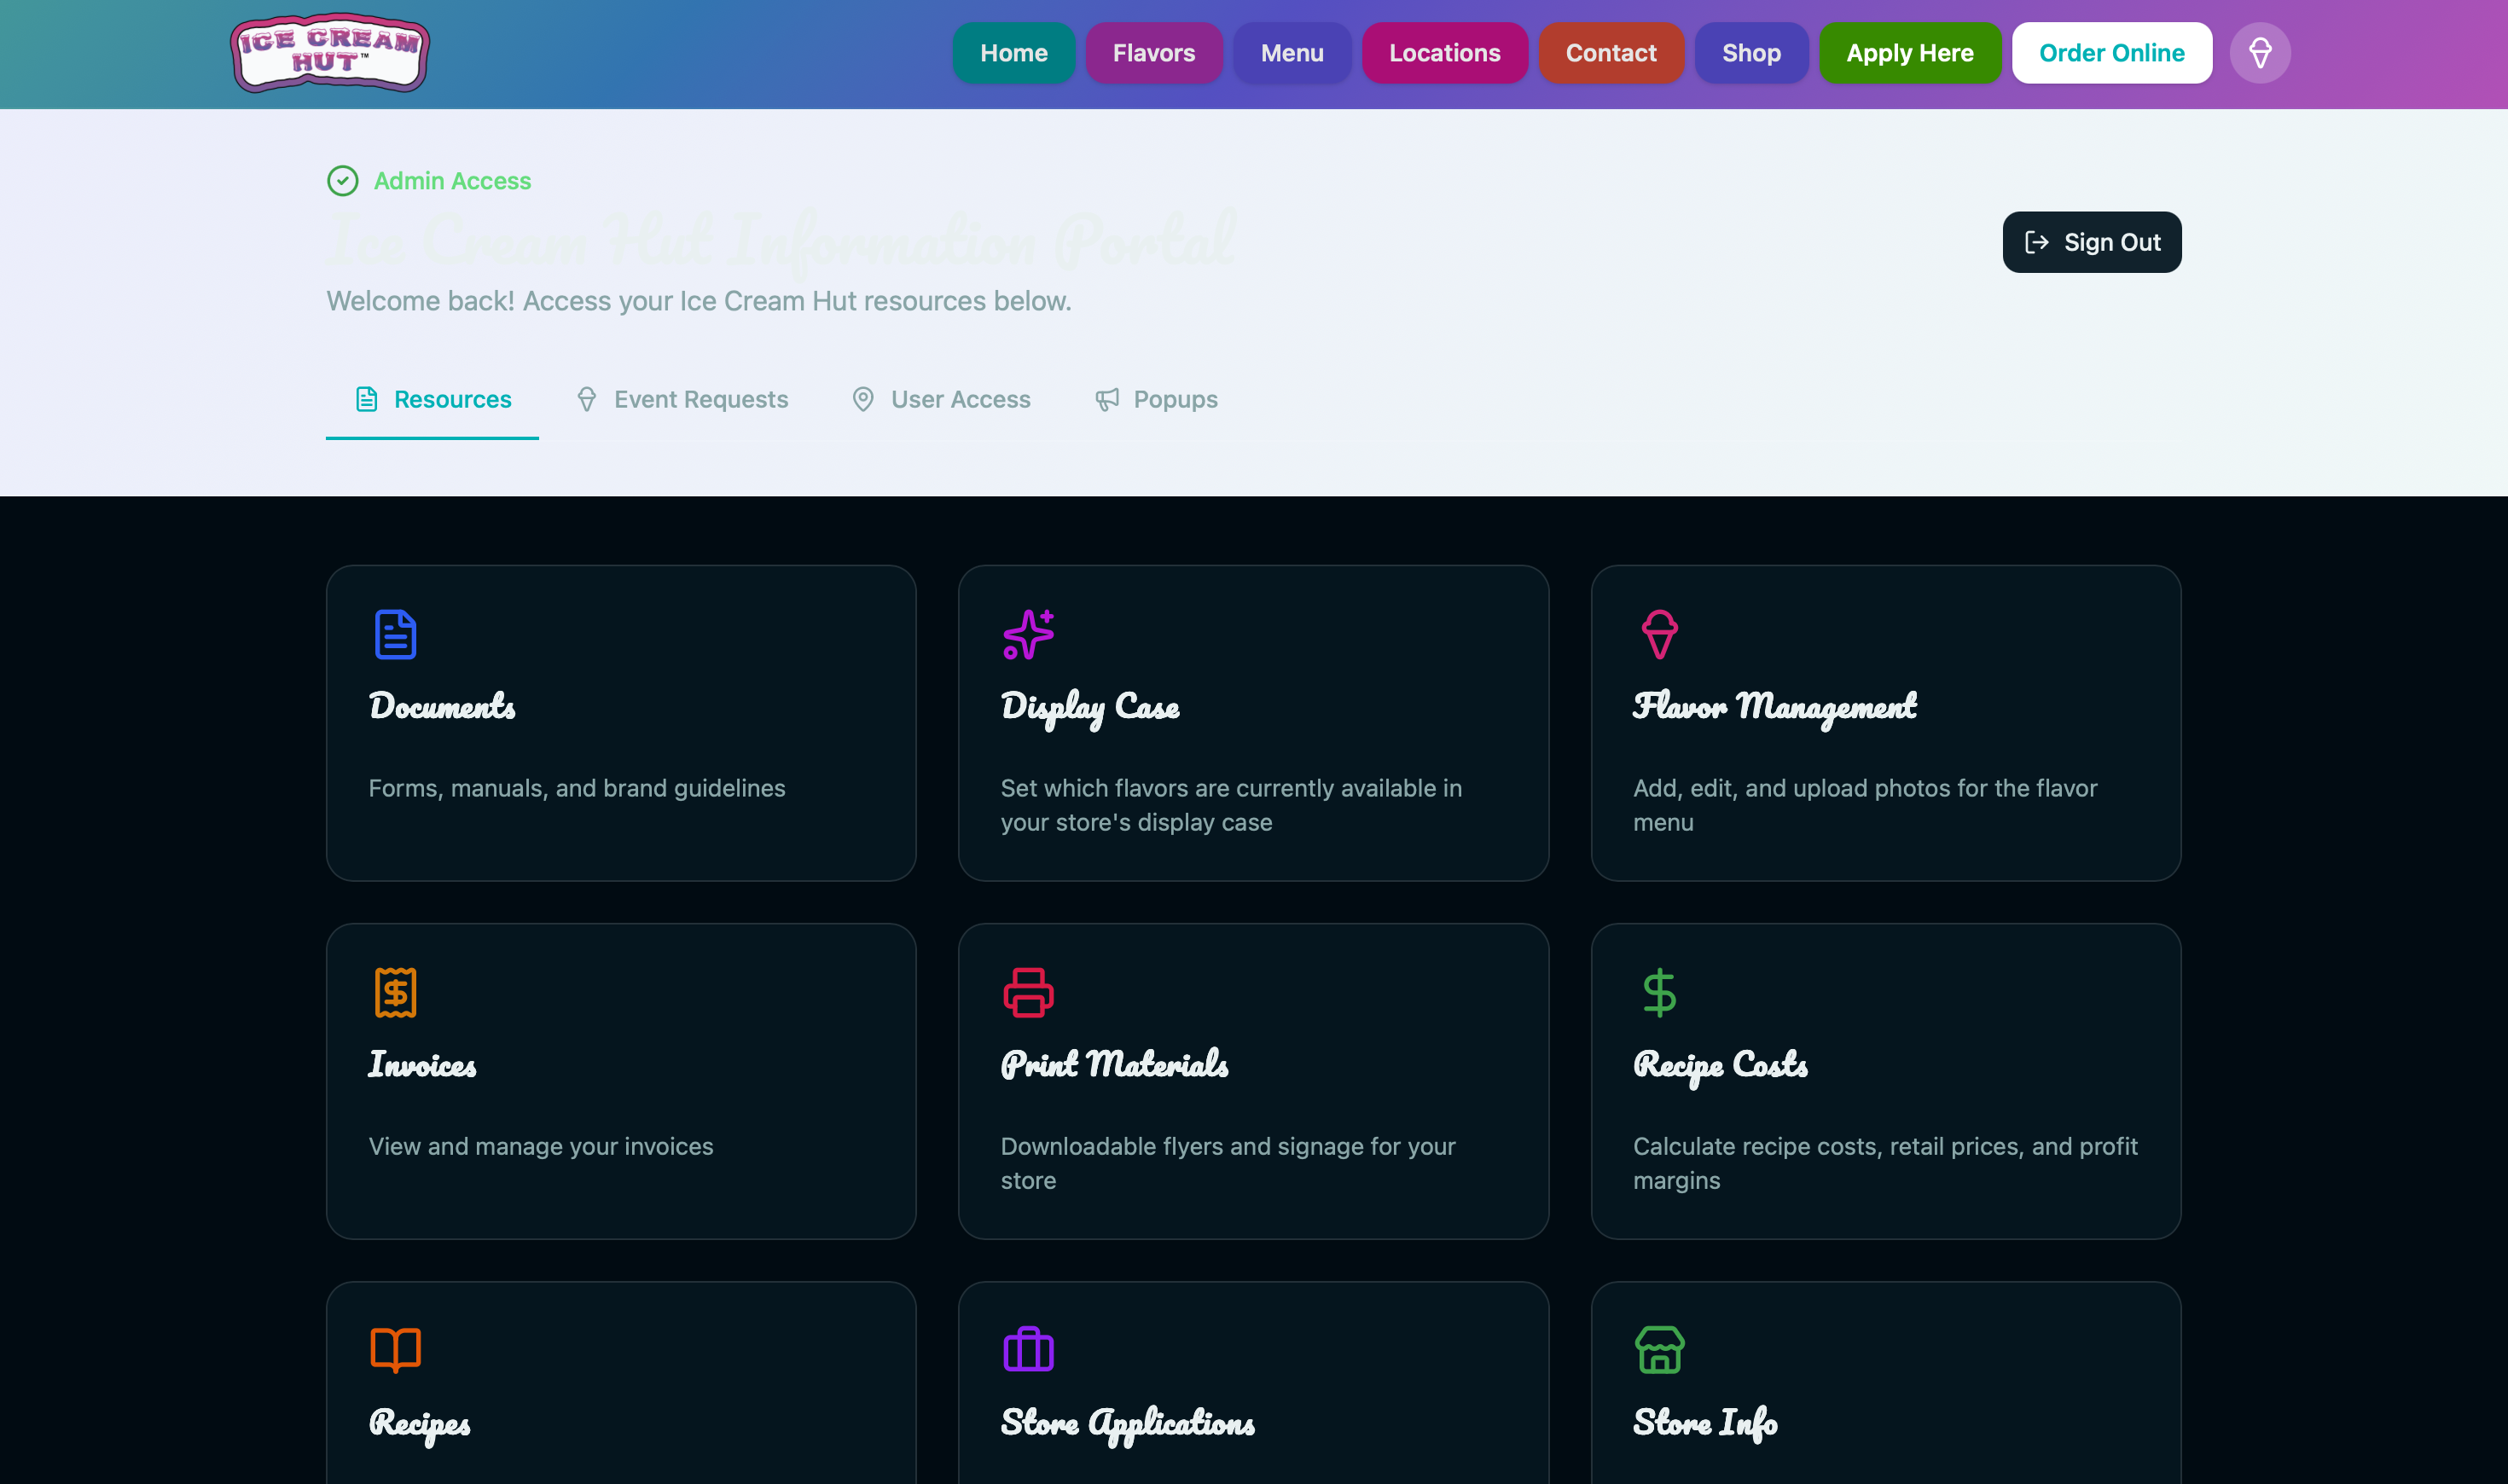Click the green Apply Here button
This screenshot has width=2508, height=1484.
(x=1910, y=53)
